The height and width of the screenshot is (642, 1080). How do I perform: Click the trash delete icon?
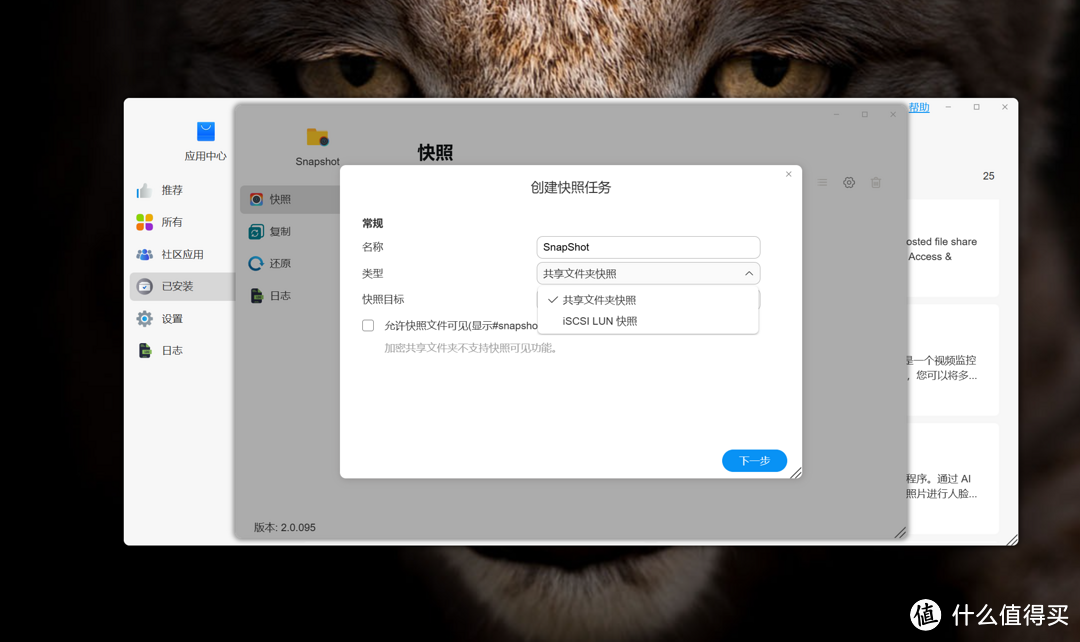click(x=876, y=183)
